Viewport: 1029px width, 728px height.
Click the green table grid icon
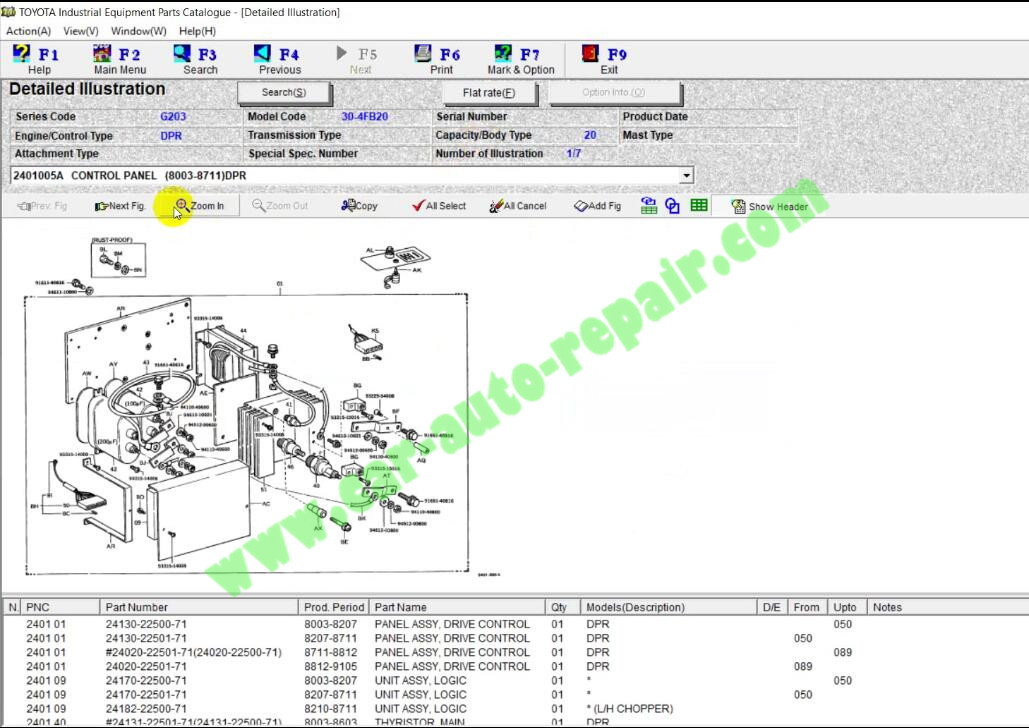click(x=699, y=205)
